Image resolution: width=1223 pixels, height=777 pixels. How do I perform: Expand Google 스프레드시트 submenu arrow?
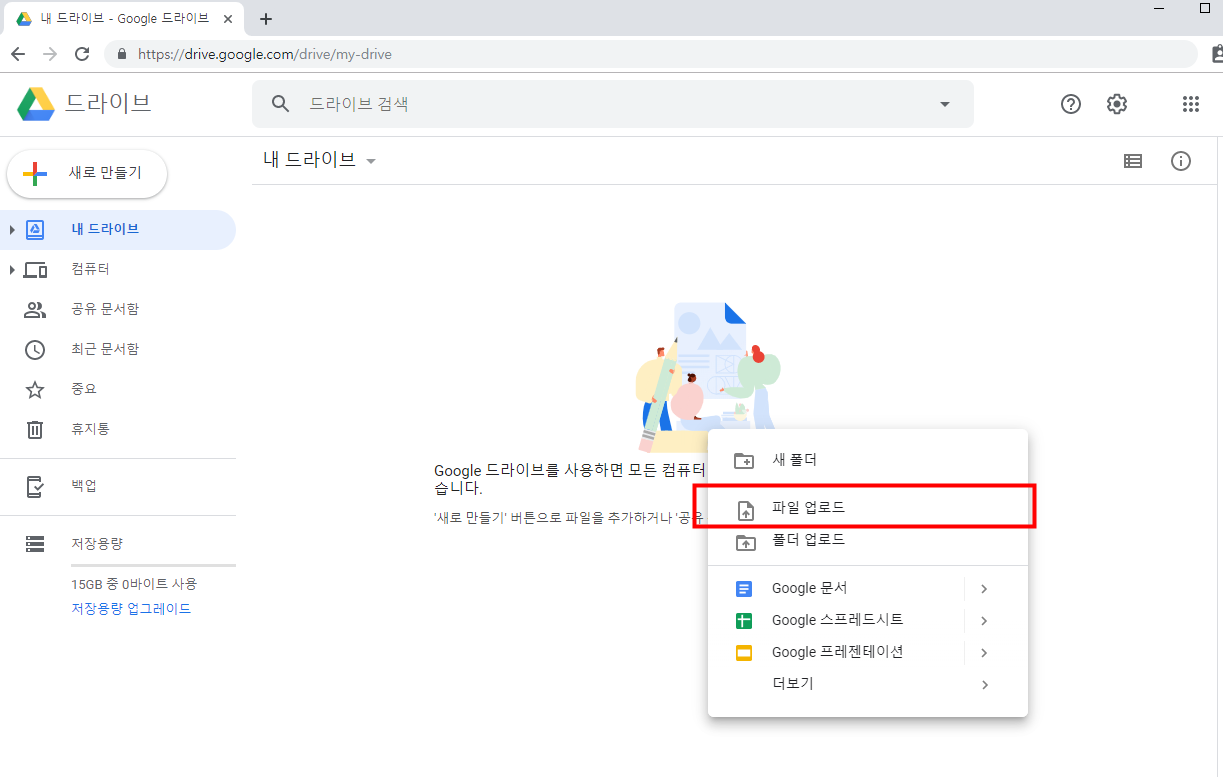tap(984, 621)
